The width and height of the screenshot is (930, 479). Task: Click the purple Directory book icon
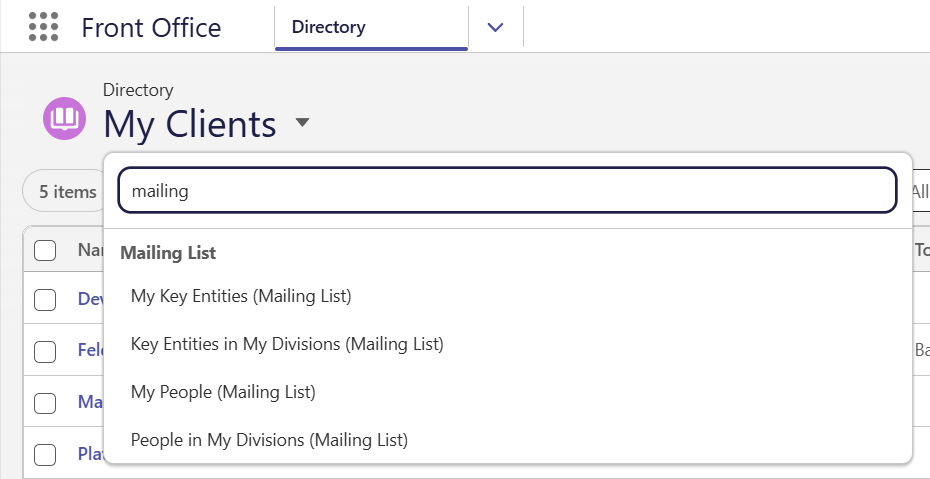[64, 119]
